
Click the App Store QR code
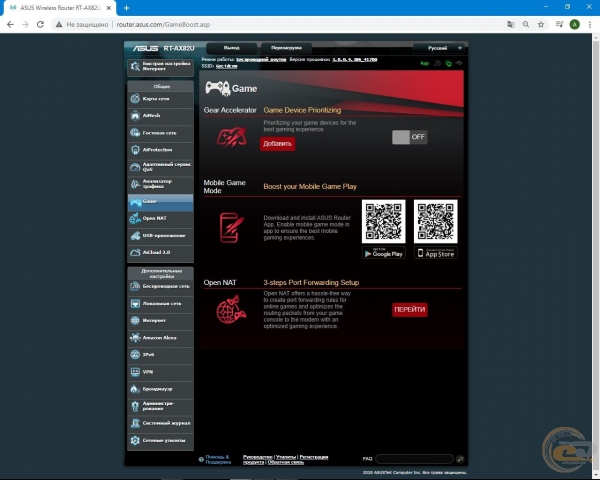coord(435,221)
